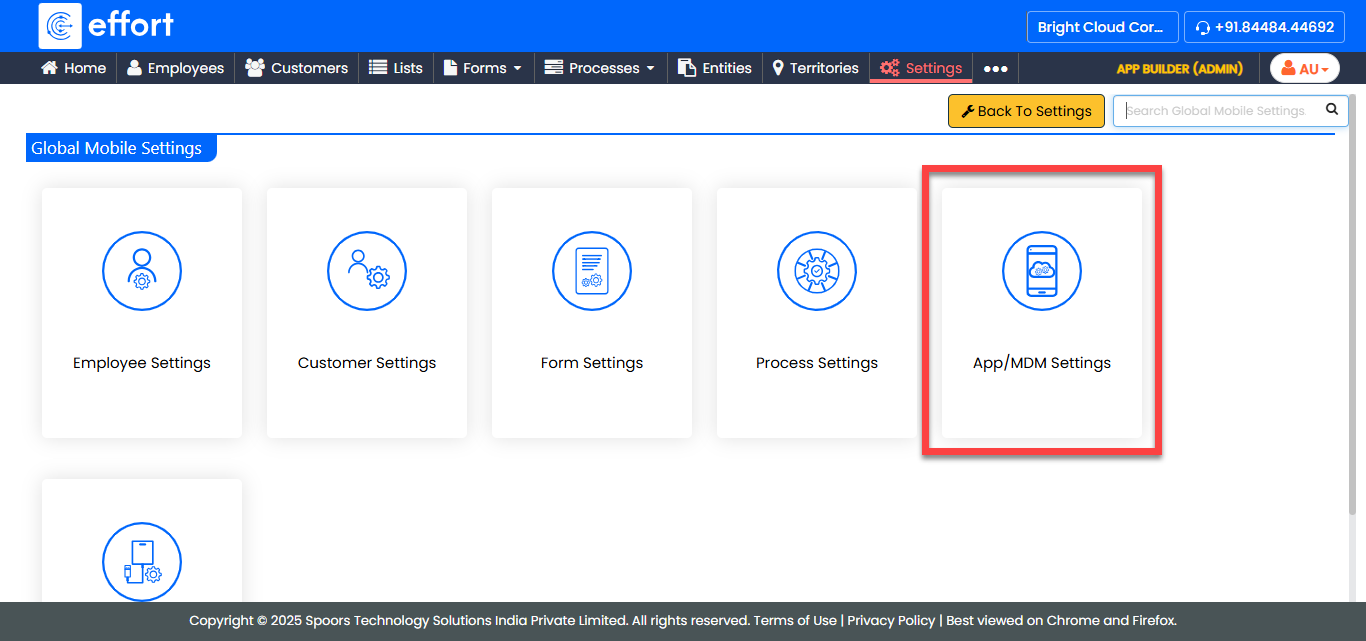Click the Employee Settings person-gear icon
The image size is (1366, 641).
(142, 271)
